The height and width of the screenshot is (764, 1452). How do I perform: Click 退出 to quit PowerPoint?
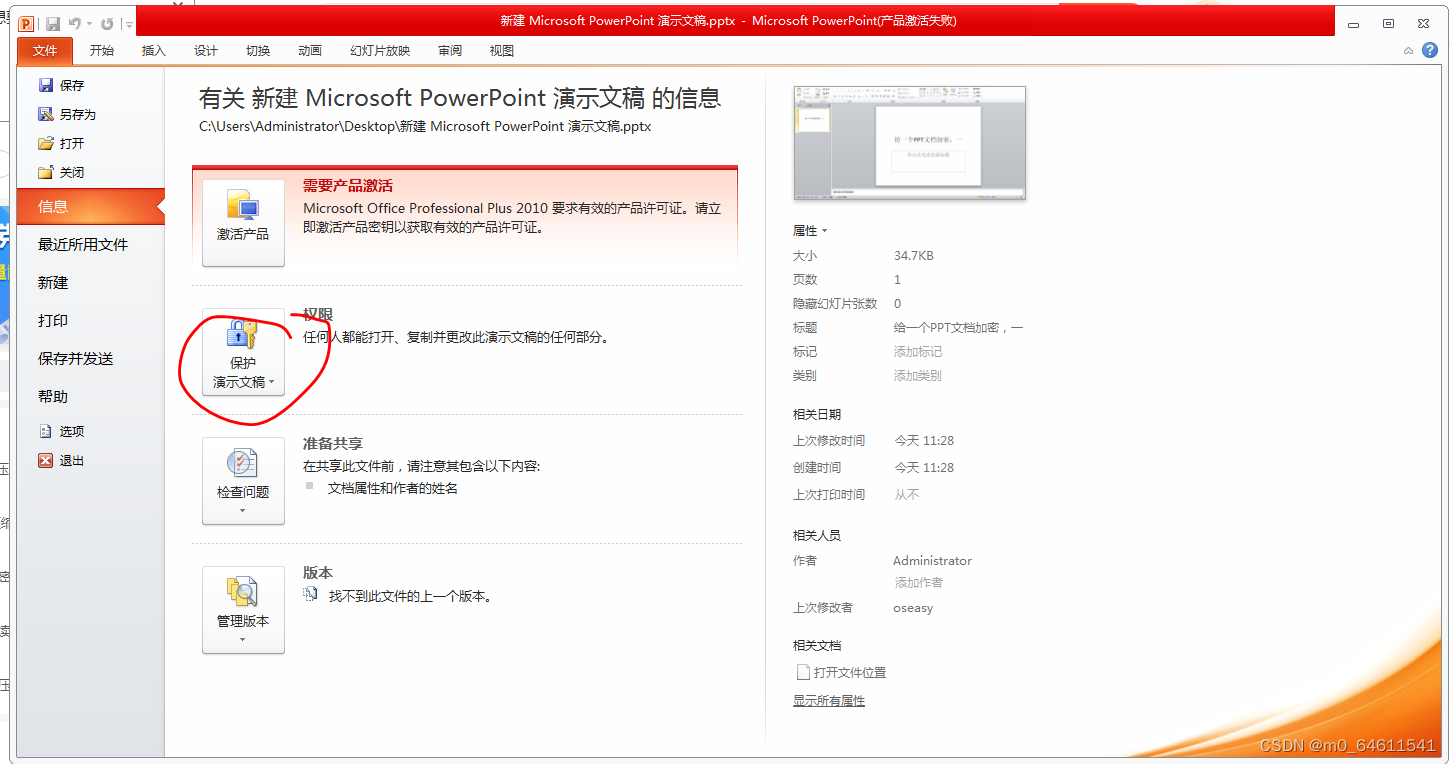click(x=62, y=461)
